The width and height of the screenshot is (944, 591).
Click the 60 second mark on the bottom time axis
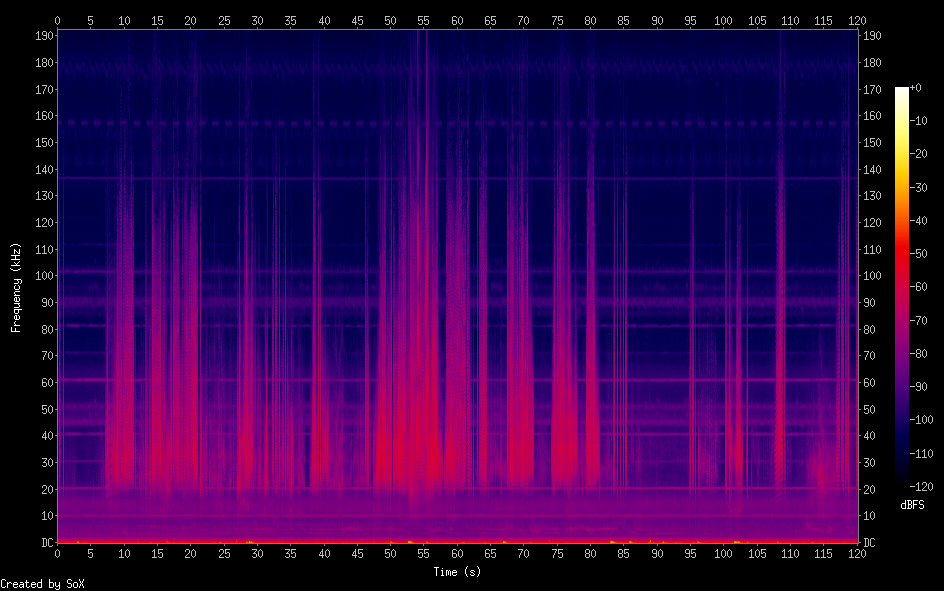(457, 553)
